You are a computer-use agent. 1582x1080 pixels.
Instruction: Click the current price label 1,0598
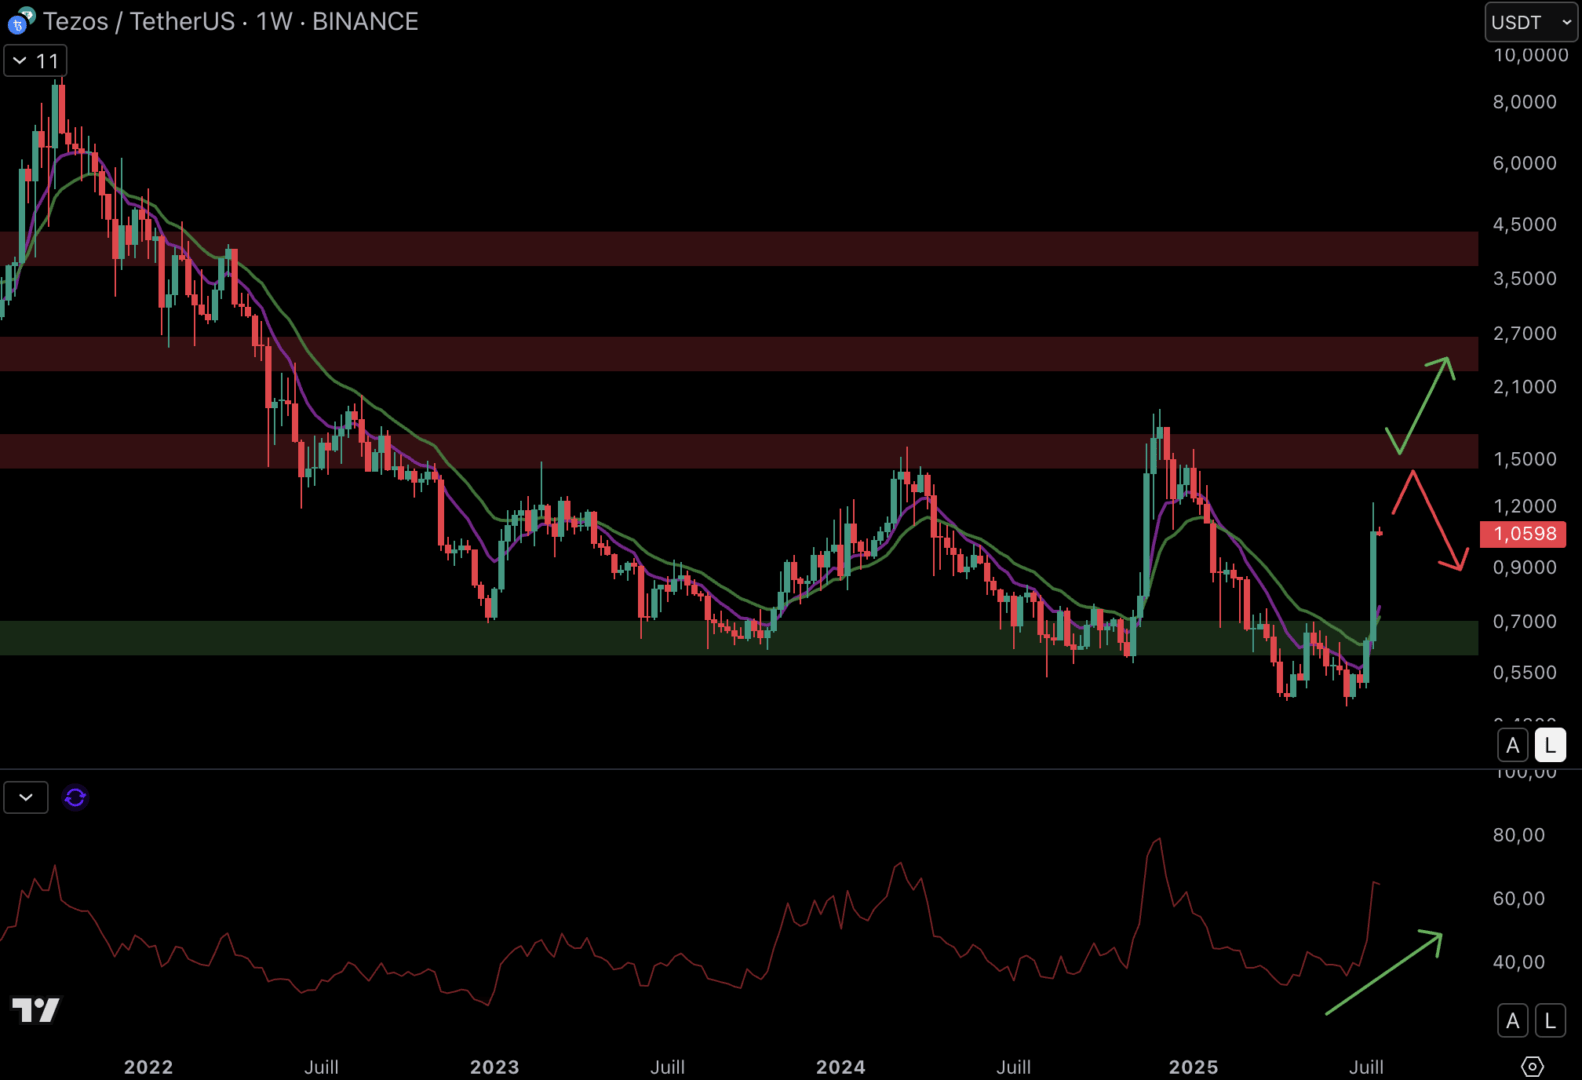[1523, 534]
